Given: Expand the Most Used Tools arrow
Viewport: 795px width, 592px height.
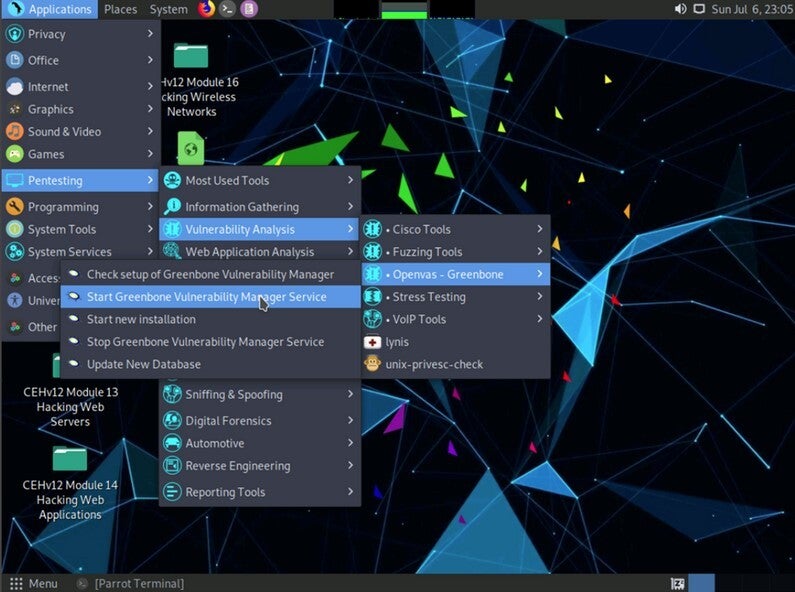Looking at the screenshot, I should click(x=350, y=180).
